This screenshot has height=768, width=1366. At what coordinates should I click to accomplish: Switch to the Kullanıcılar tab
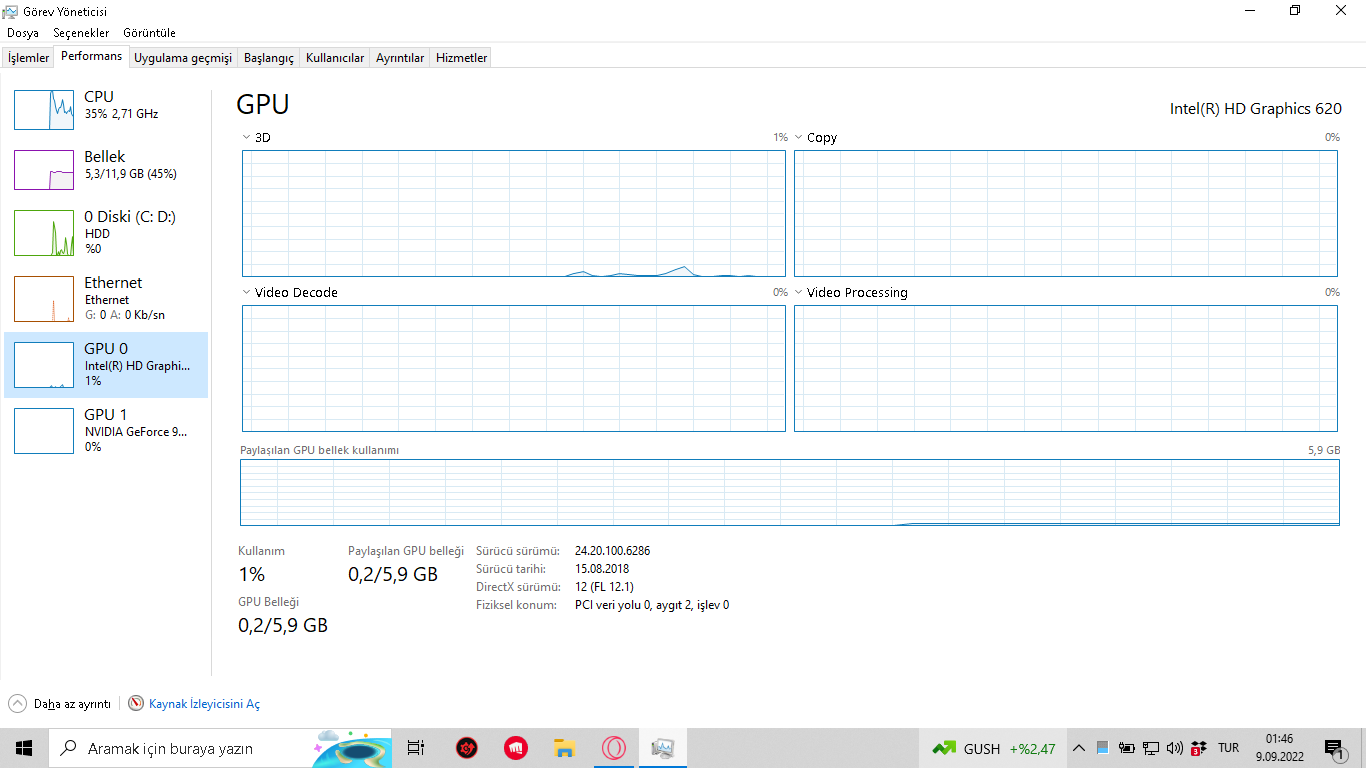(335, 58)
